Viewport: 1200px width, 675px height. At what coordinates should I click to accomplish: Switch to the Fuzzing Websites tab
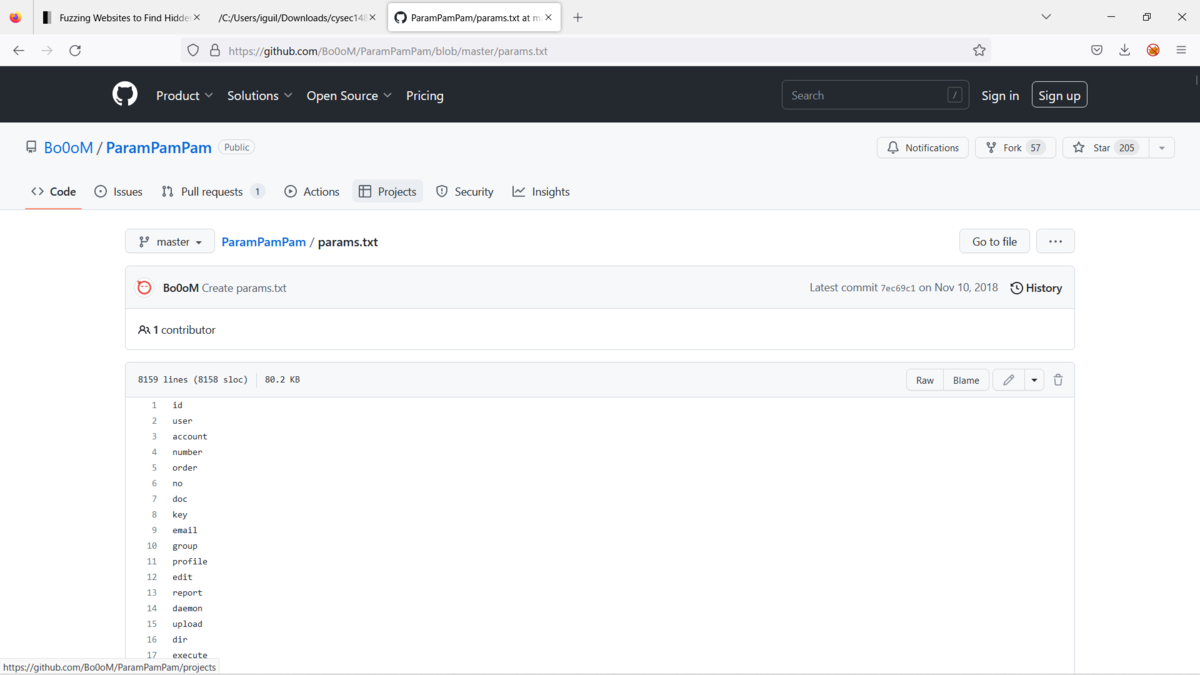point(121,17)
